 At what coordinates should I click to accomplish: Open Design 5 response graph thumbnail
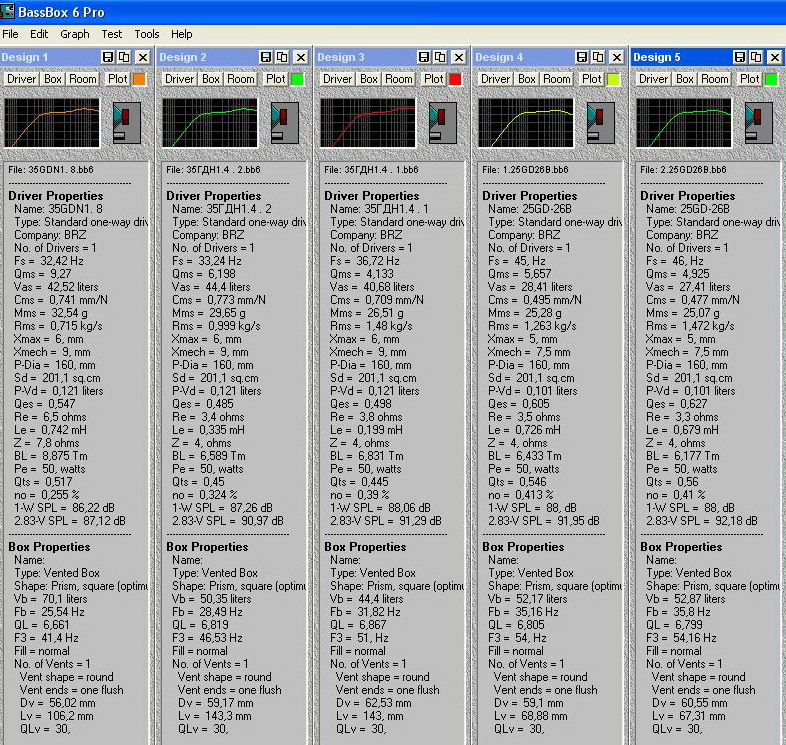click(684, 123)
